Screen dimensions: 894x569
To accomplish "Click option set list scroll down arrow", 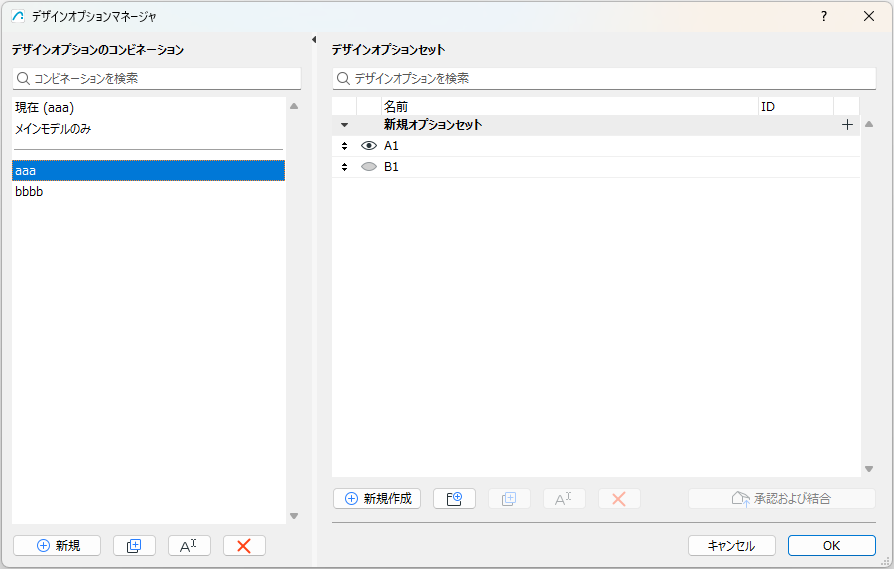I will (869, 469).
